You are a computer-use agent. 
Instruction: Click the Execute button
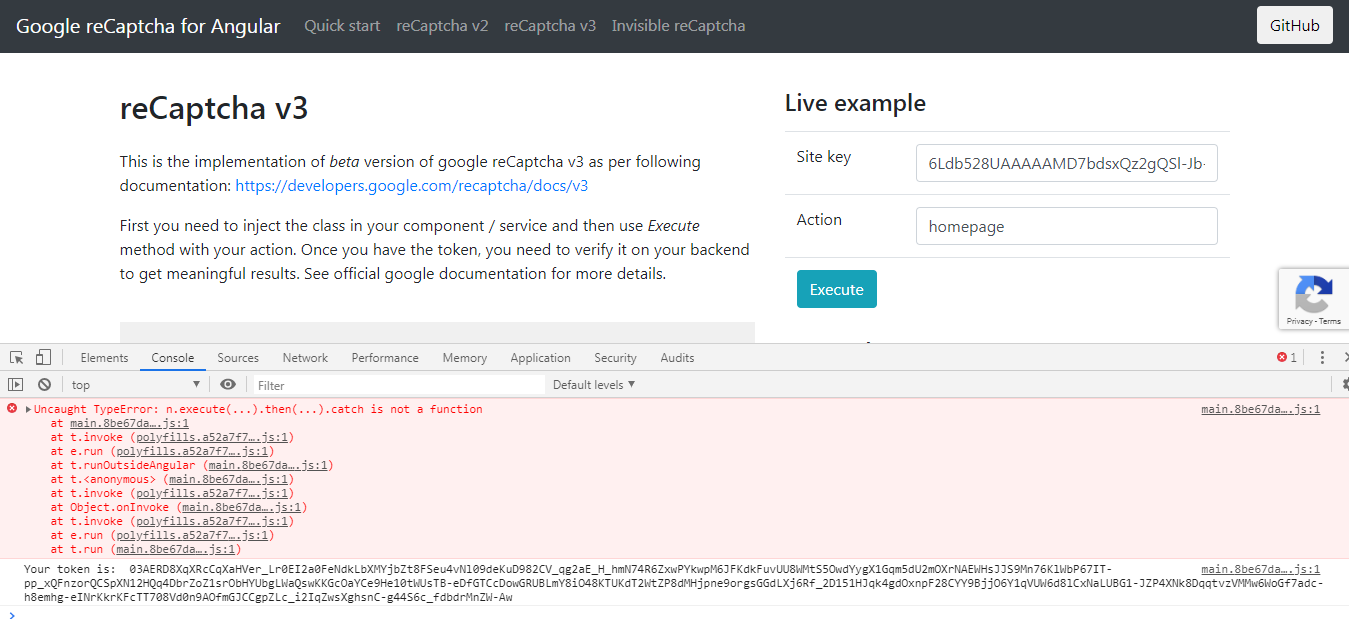click(836, 288)
